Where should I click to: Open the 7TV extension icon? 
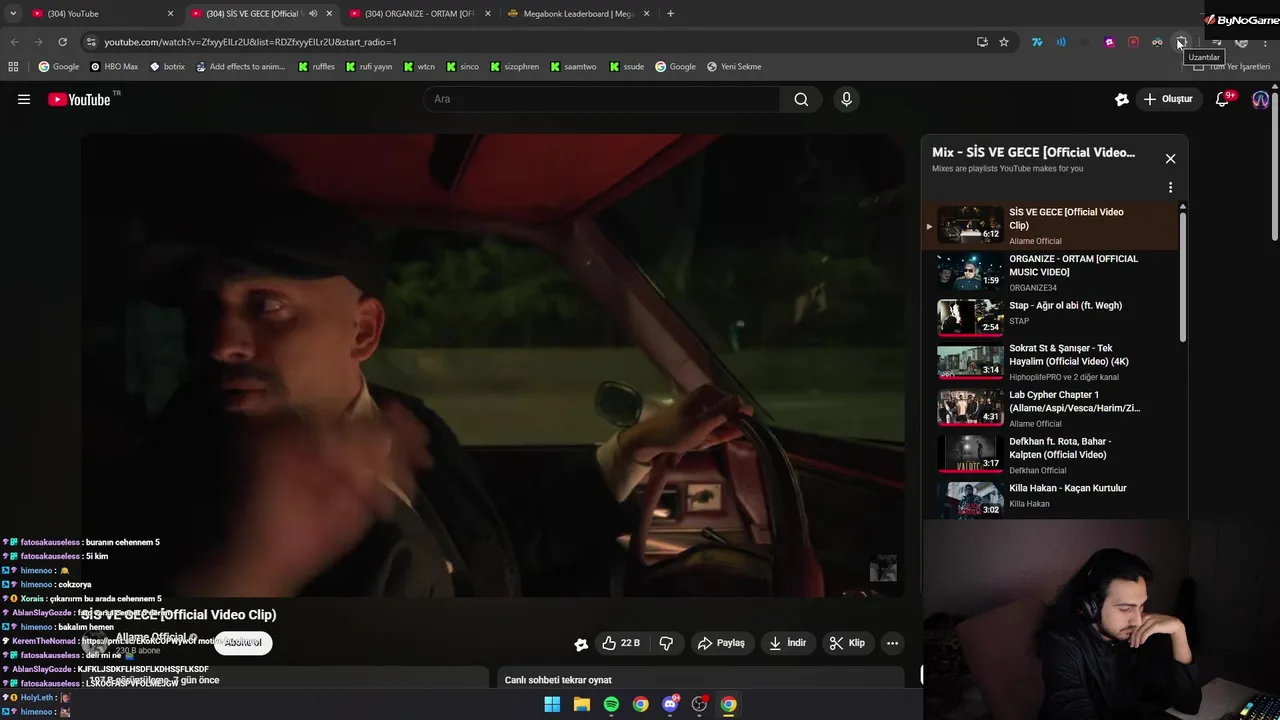click(1037, 42)
